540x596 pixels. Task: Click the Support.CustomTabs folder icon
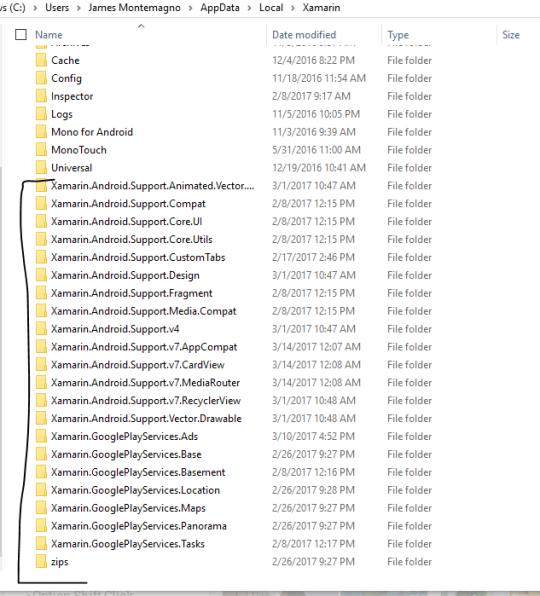41,257
